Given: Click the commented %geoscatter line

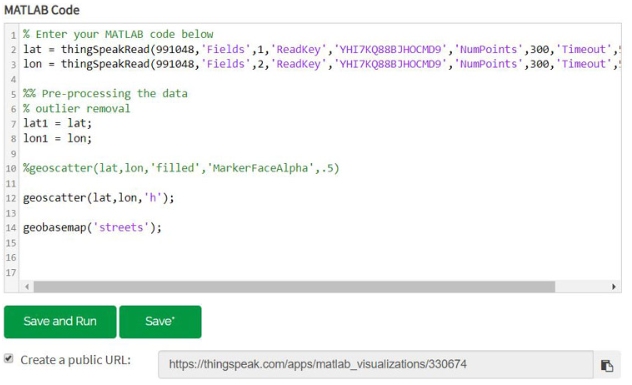Looking at the screenshot, I should [181, 168].
